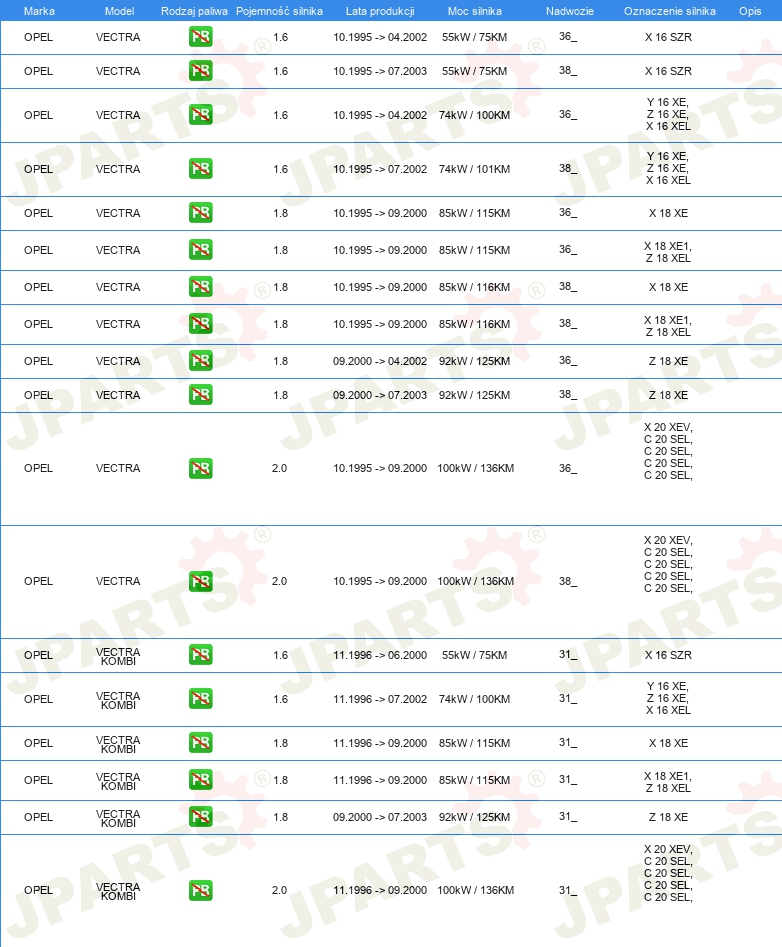Screen dimensions: 782x947
Task: Click 92kW / 125KM in the Vectra Kombi row
Action: coord(475,817)
